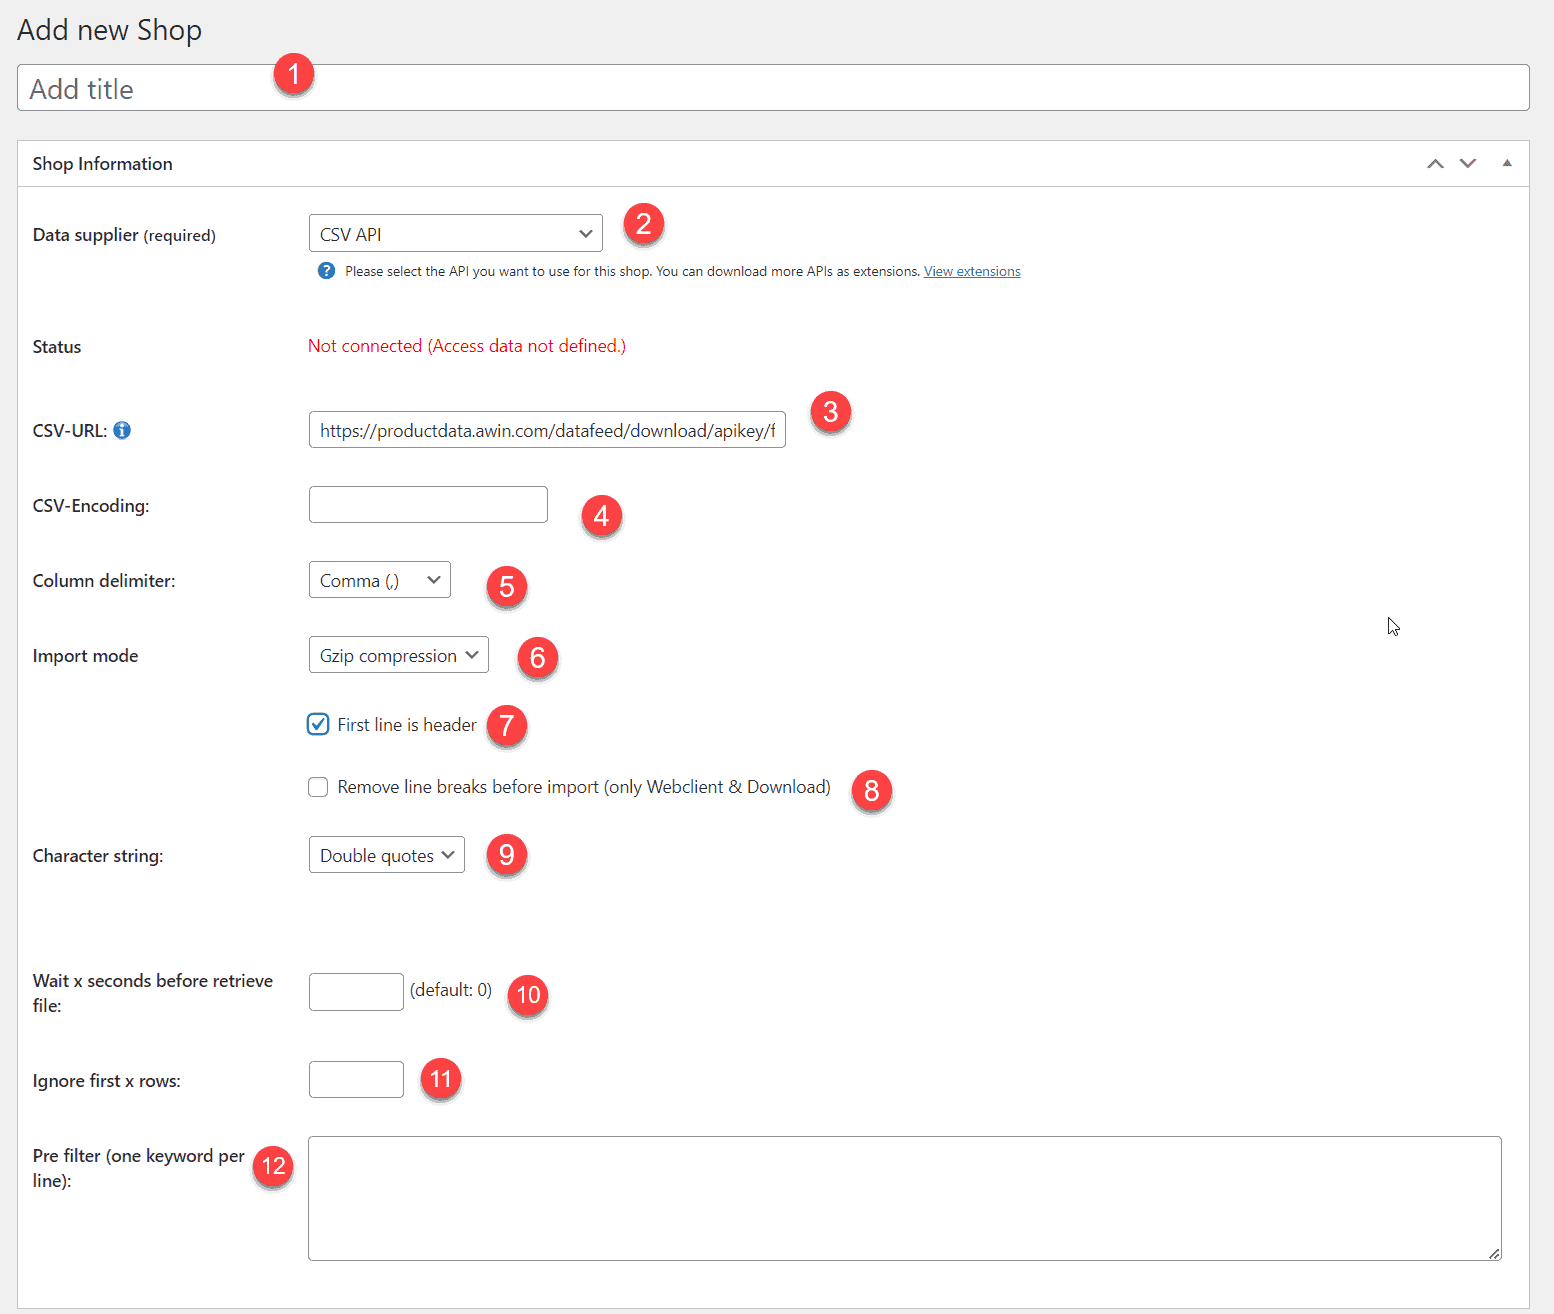Click the help icon beside the API description
1554x1314 pixels.
coord(326,270)
